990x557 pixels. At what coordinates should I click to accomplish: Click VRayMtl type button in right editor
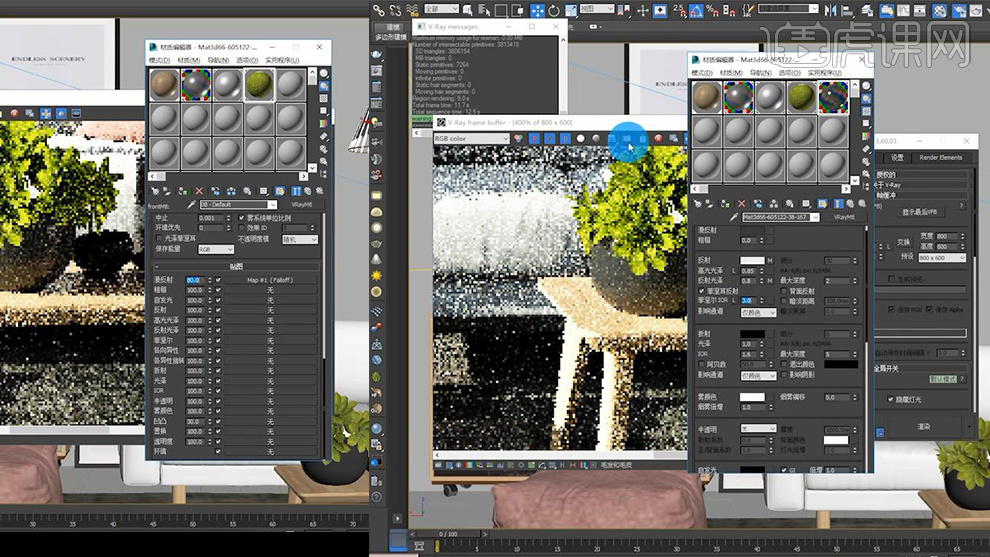845,217
